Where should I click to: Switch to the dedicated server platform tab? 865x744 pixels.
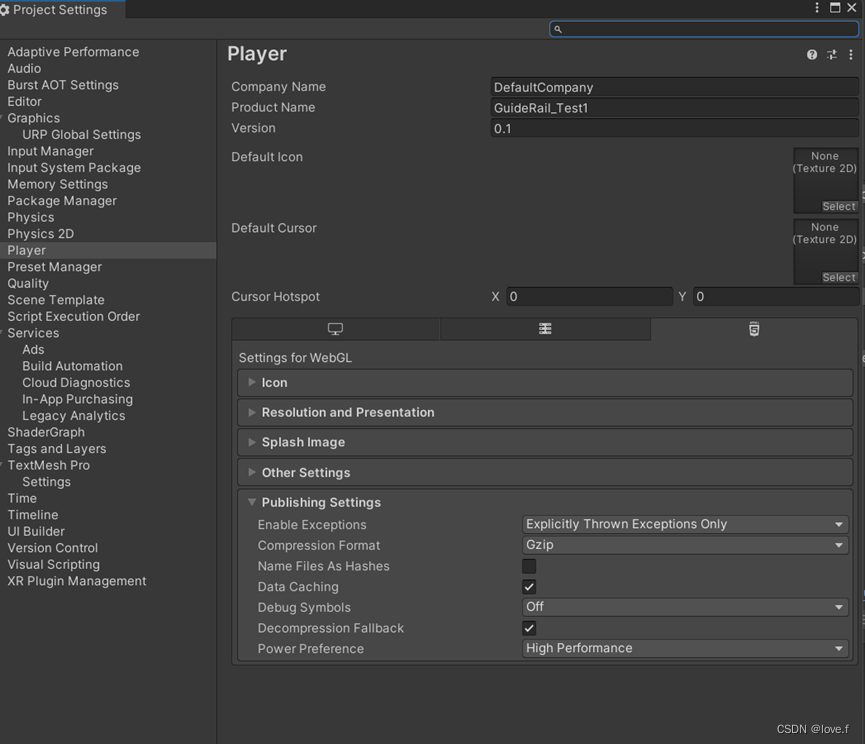[x=545, y=329]
